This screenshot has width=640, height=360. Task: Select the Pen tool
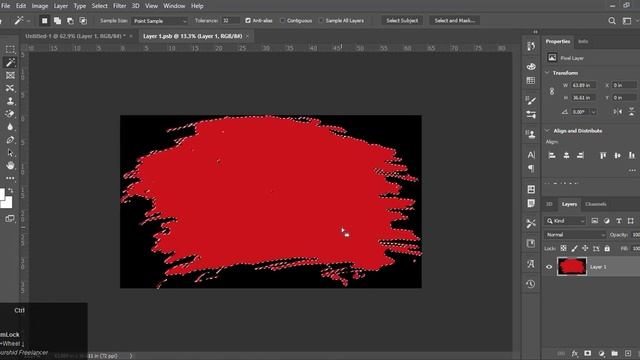(10, 140)
